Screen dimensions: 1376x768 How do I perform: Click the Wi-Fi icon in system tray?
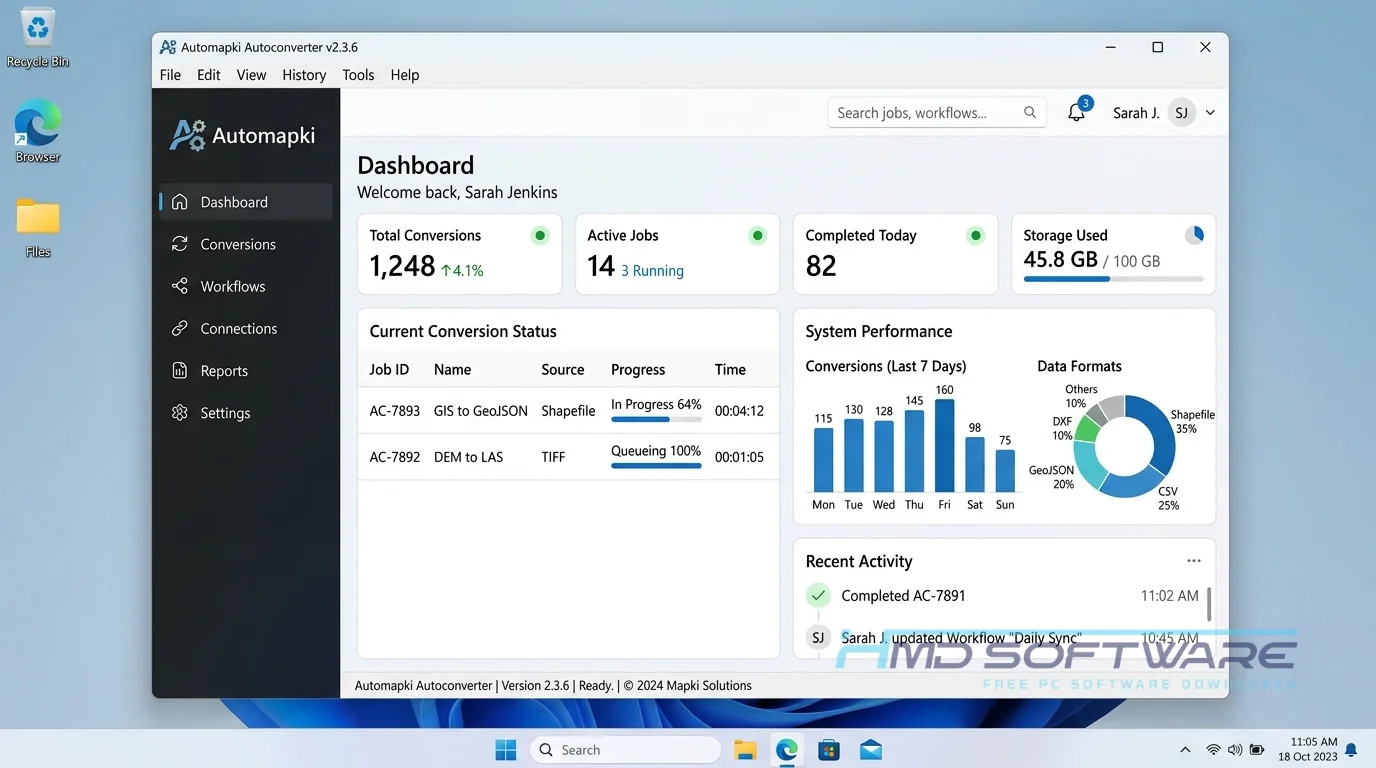coord(1213,750)
